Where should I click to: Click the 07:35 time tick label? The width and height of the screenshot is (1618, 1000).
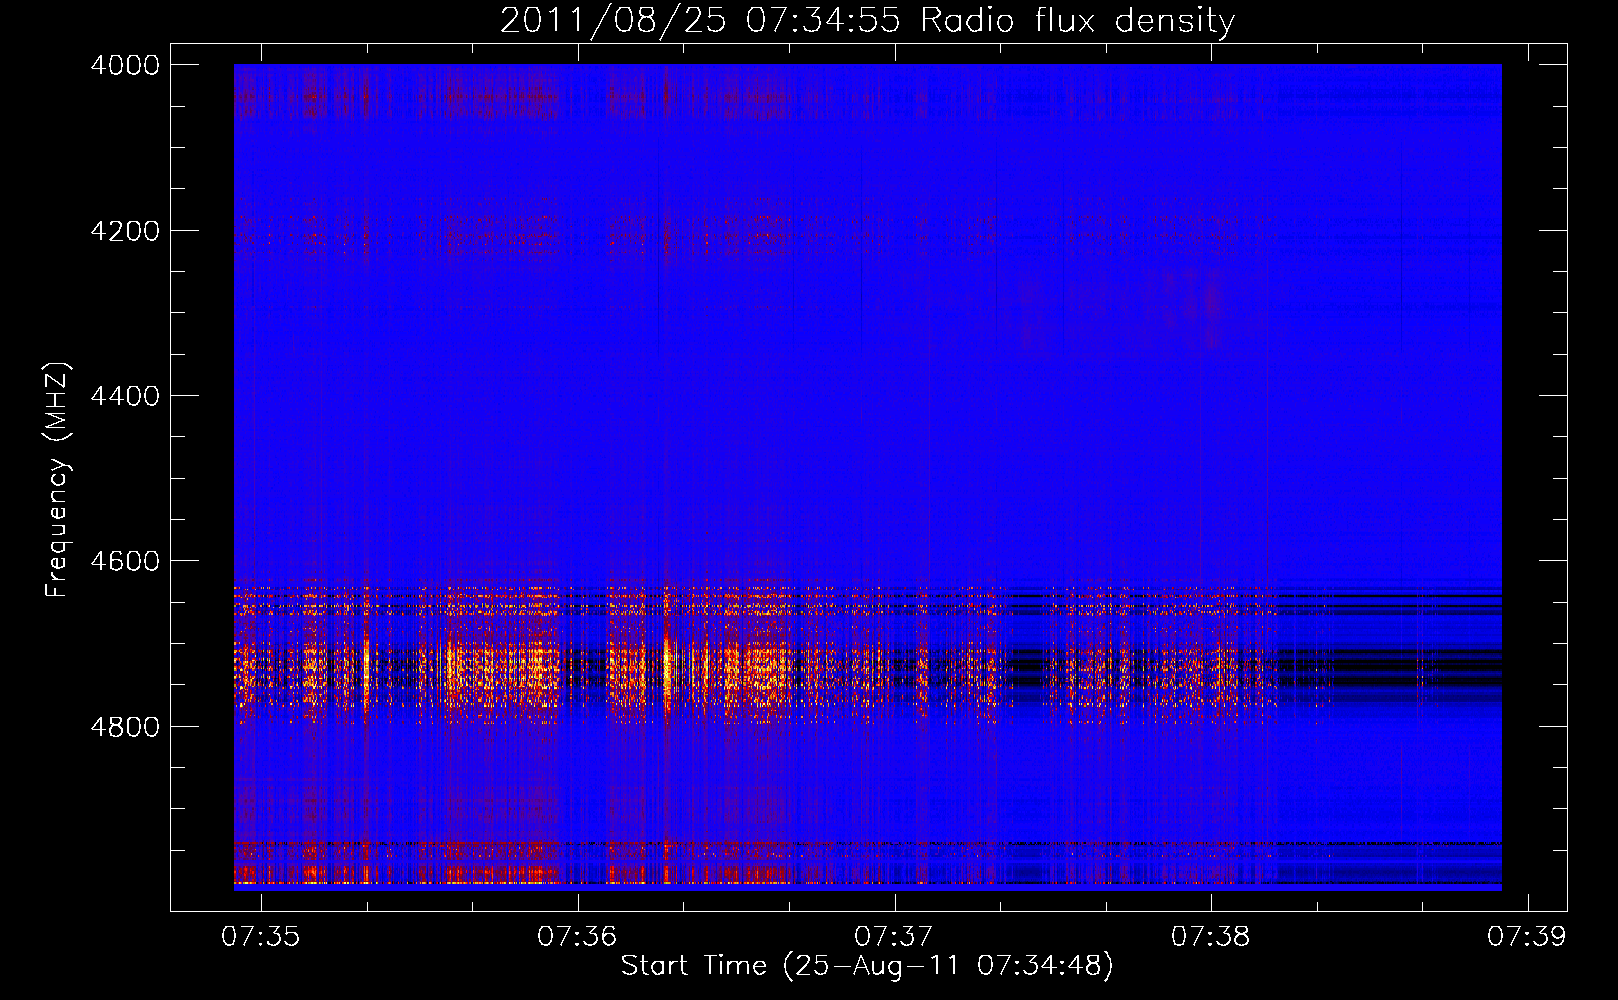pyautogui.click(x=261, y=936)
